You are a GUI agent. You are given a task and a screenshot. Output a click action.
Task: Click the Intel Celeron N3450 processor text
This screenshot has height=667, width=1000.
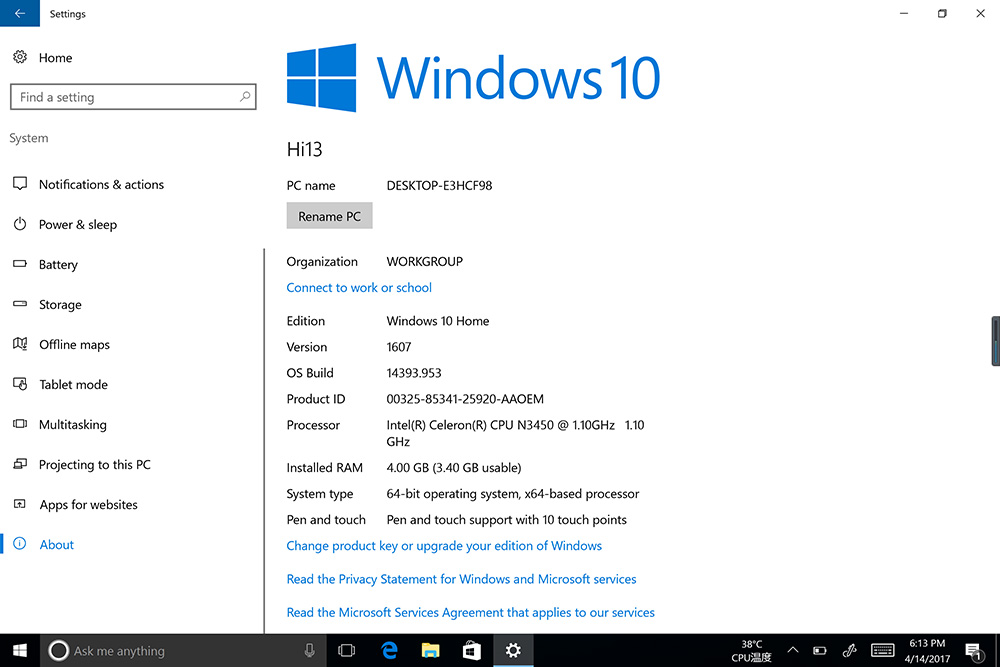point(515,433)
